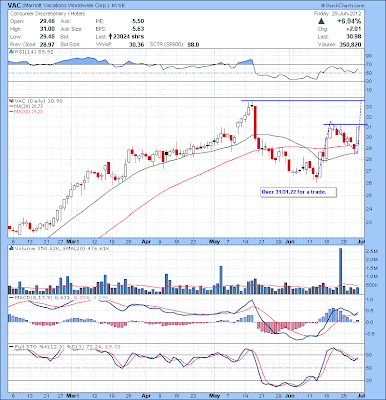
Task: Click the date Friday 29-Jun-2012
Action: coord(337,14)
